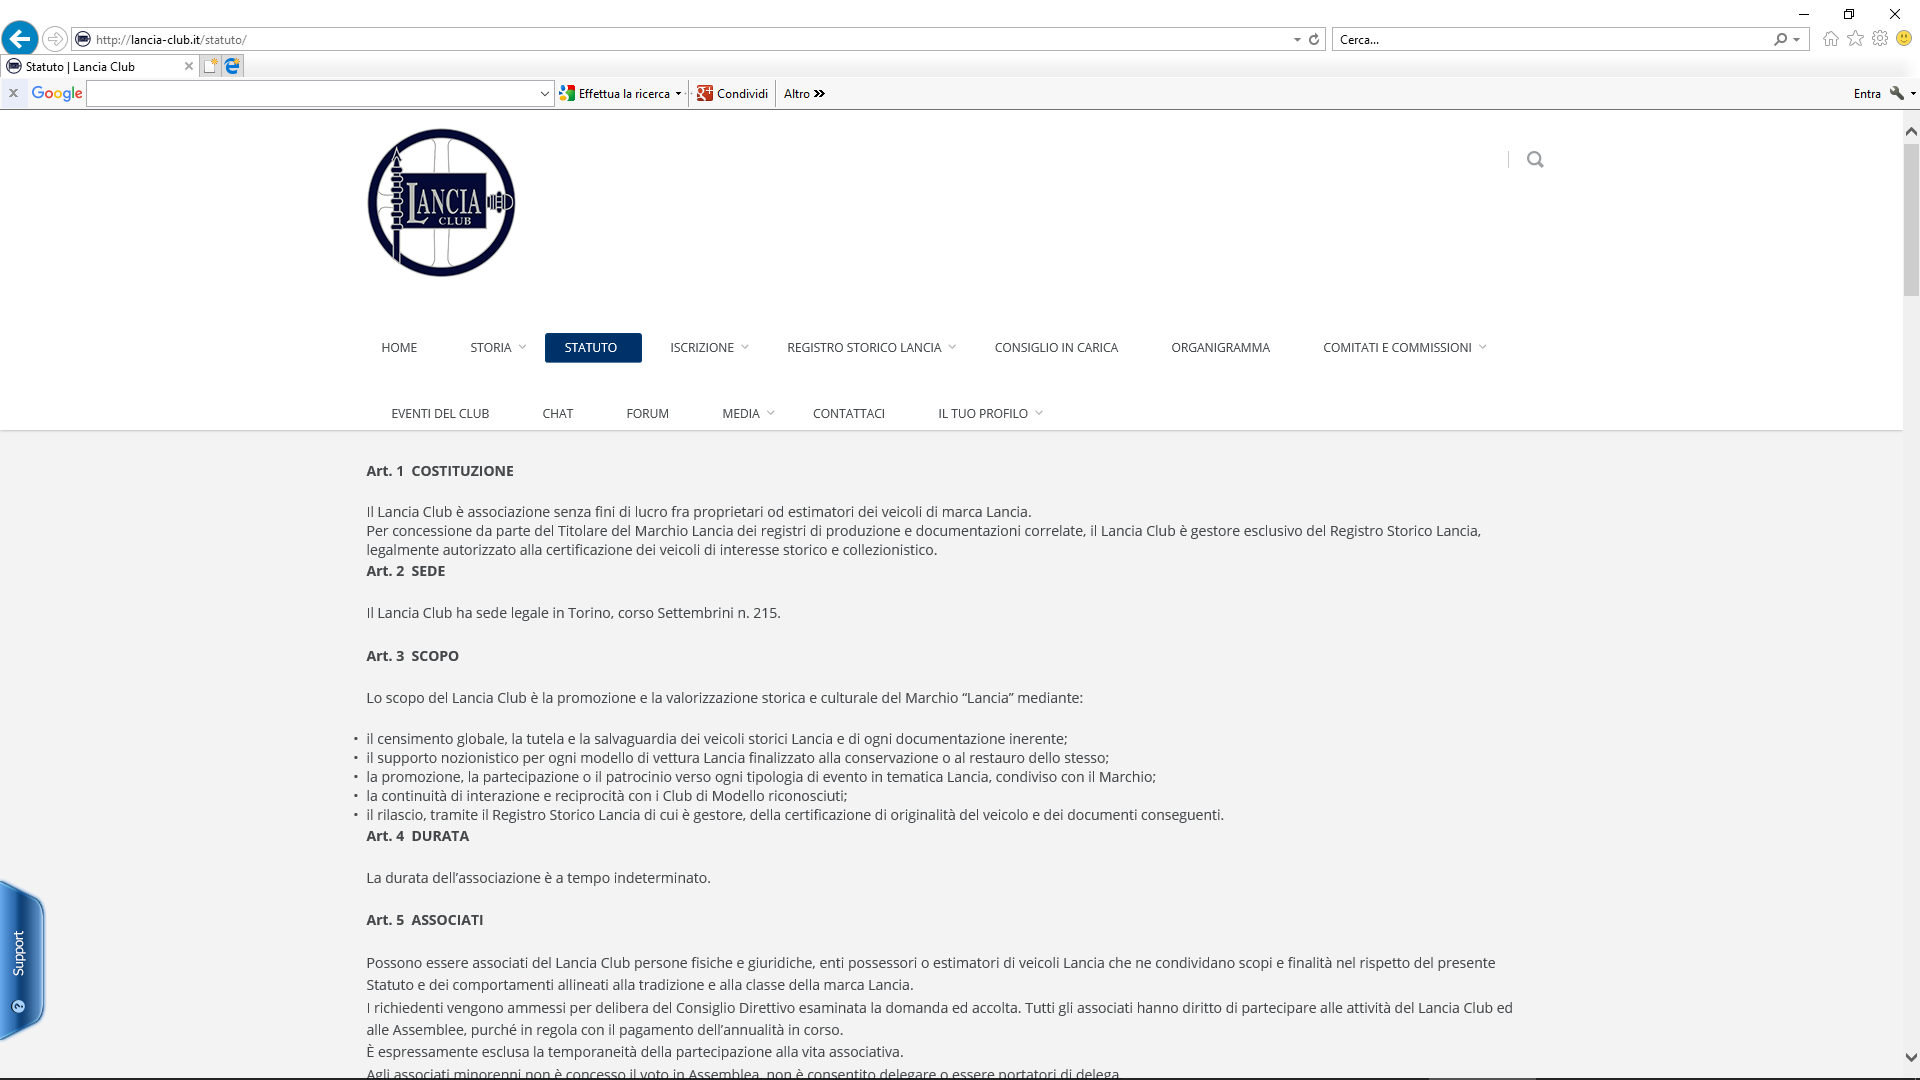This screenshot has height=1080, width=1920.
Task: Open the search provider dropdown arrow
Action: click(x=1797, y=39)
